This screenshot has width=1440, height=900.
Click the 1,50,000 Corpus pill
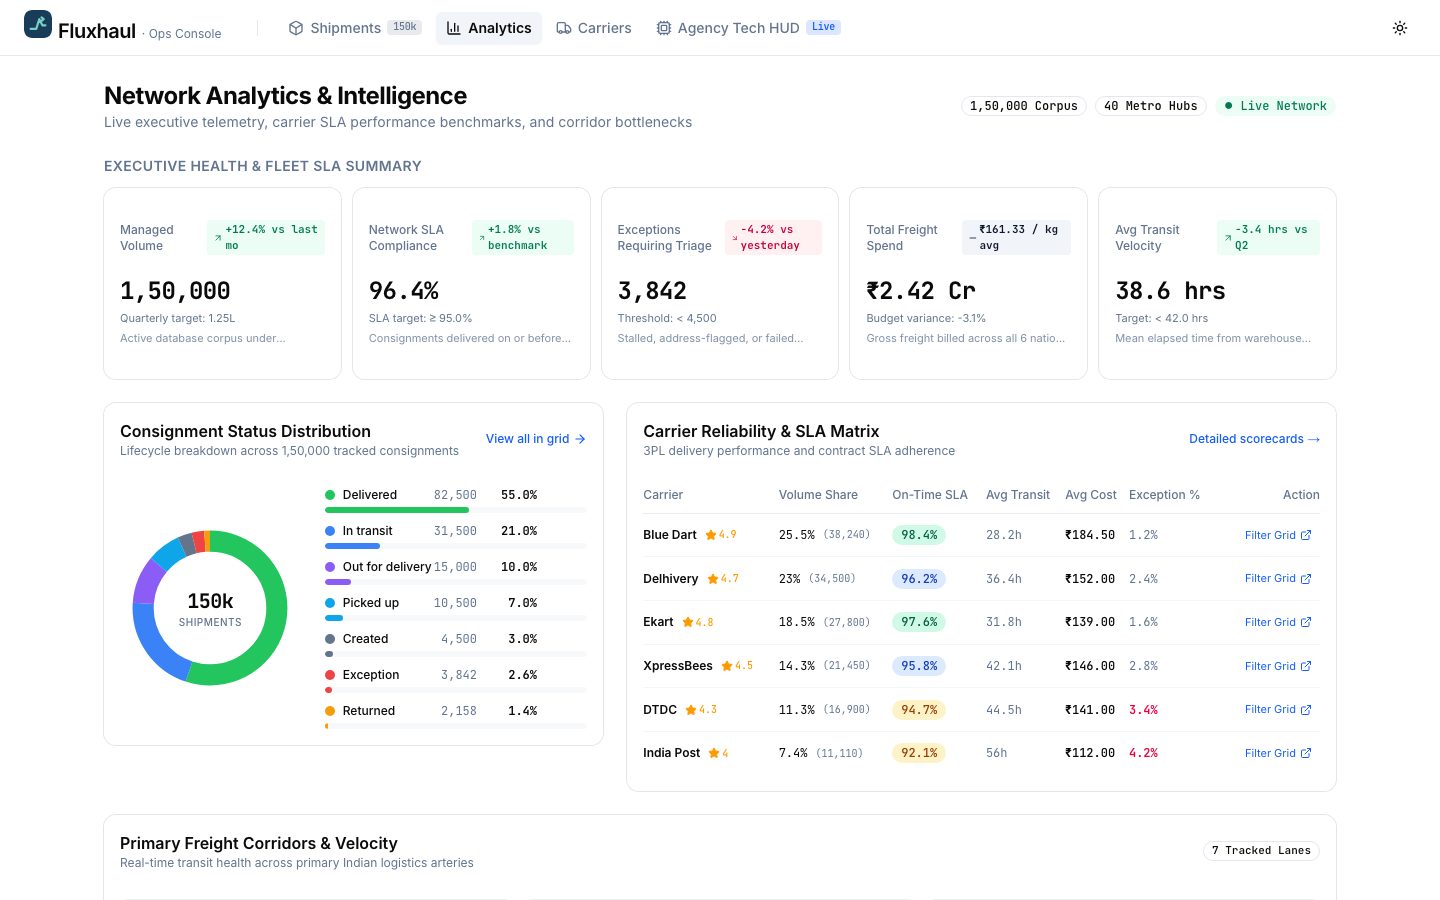tap(1024, 106)
